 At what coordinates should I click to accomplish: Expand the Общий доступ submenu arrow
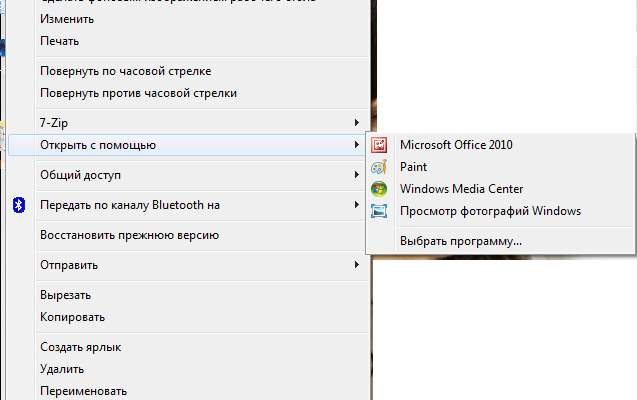point(357,175)
